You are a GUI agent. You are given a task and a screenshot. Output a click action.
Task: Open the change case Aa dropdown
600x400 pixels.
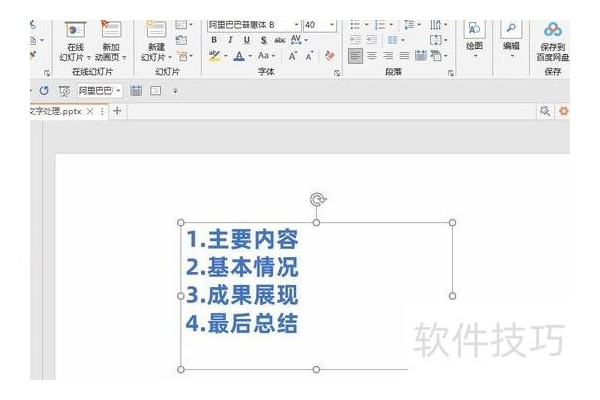pos(266,56)
